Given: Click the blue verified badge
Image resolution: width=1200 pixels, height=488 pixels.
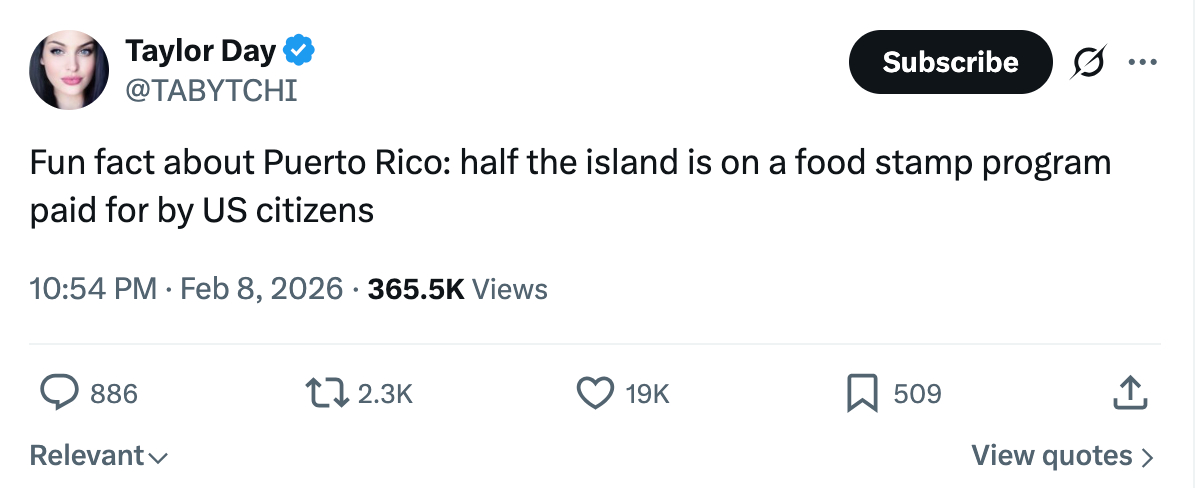Looking at the screenshot, I should click(x=300, y=49).
